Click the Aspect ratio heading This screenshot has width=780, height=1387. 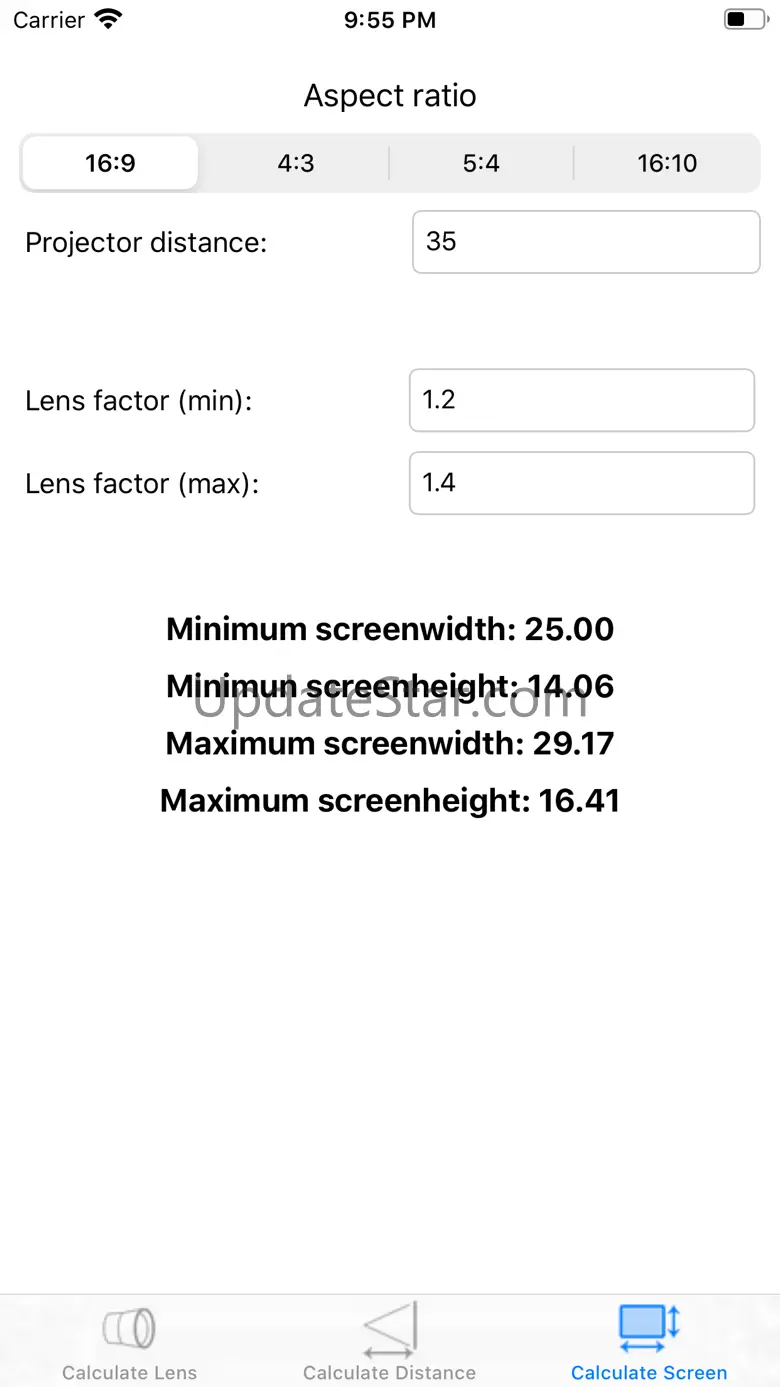pos(390,96)
